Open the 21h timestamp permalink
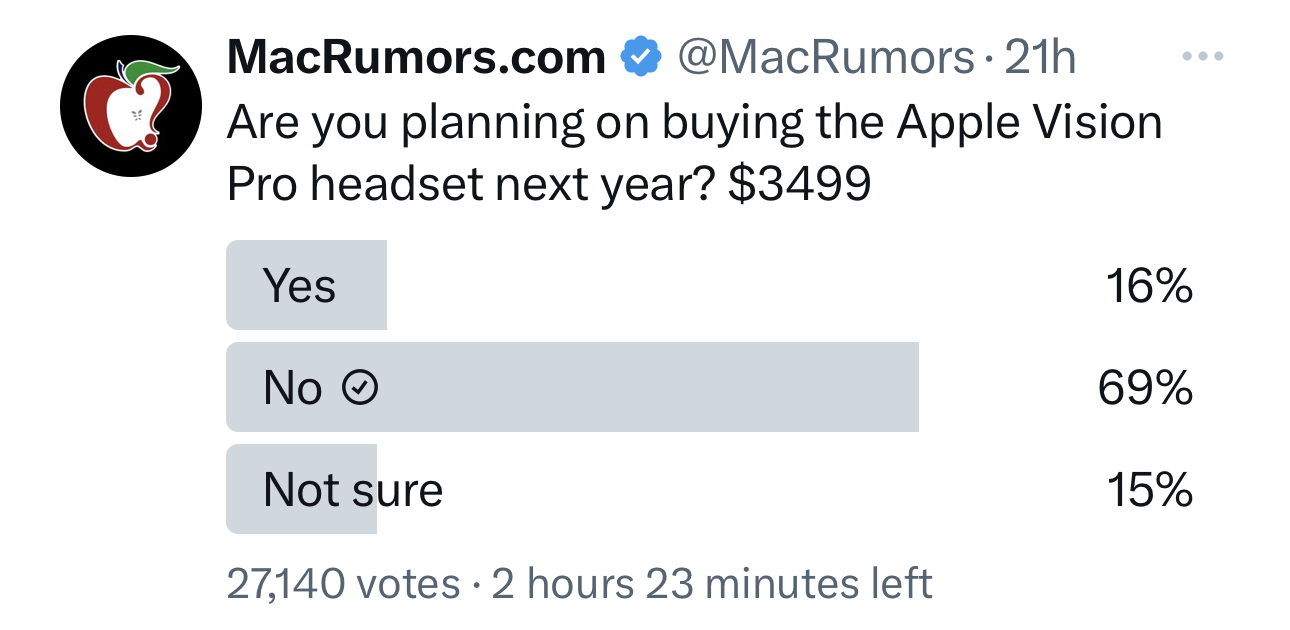 (x=1040, y=58)
